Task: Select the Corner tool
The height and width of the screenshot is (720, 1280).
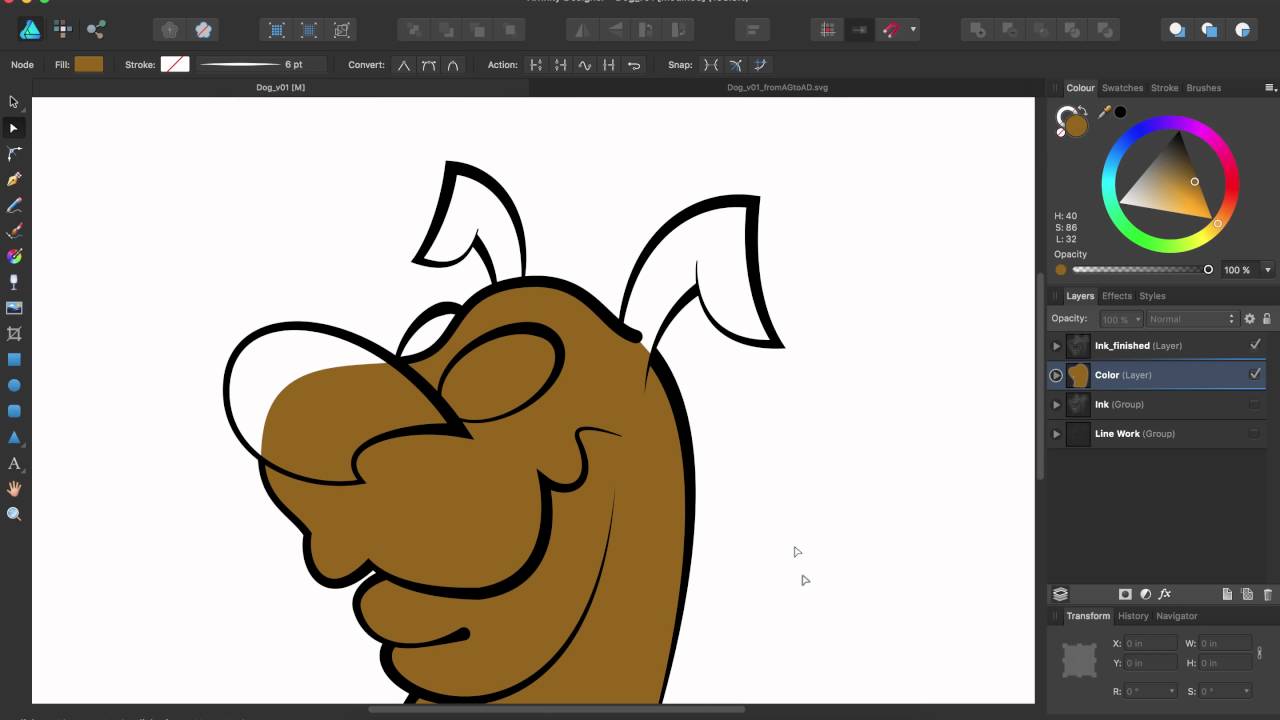Action: [14, 154]
